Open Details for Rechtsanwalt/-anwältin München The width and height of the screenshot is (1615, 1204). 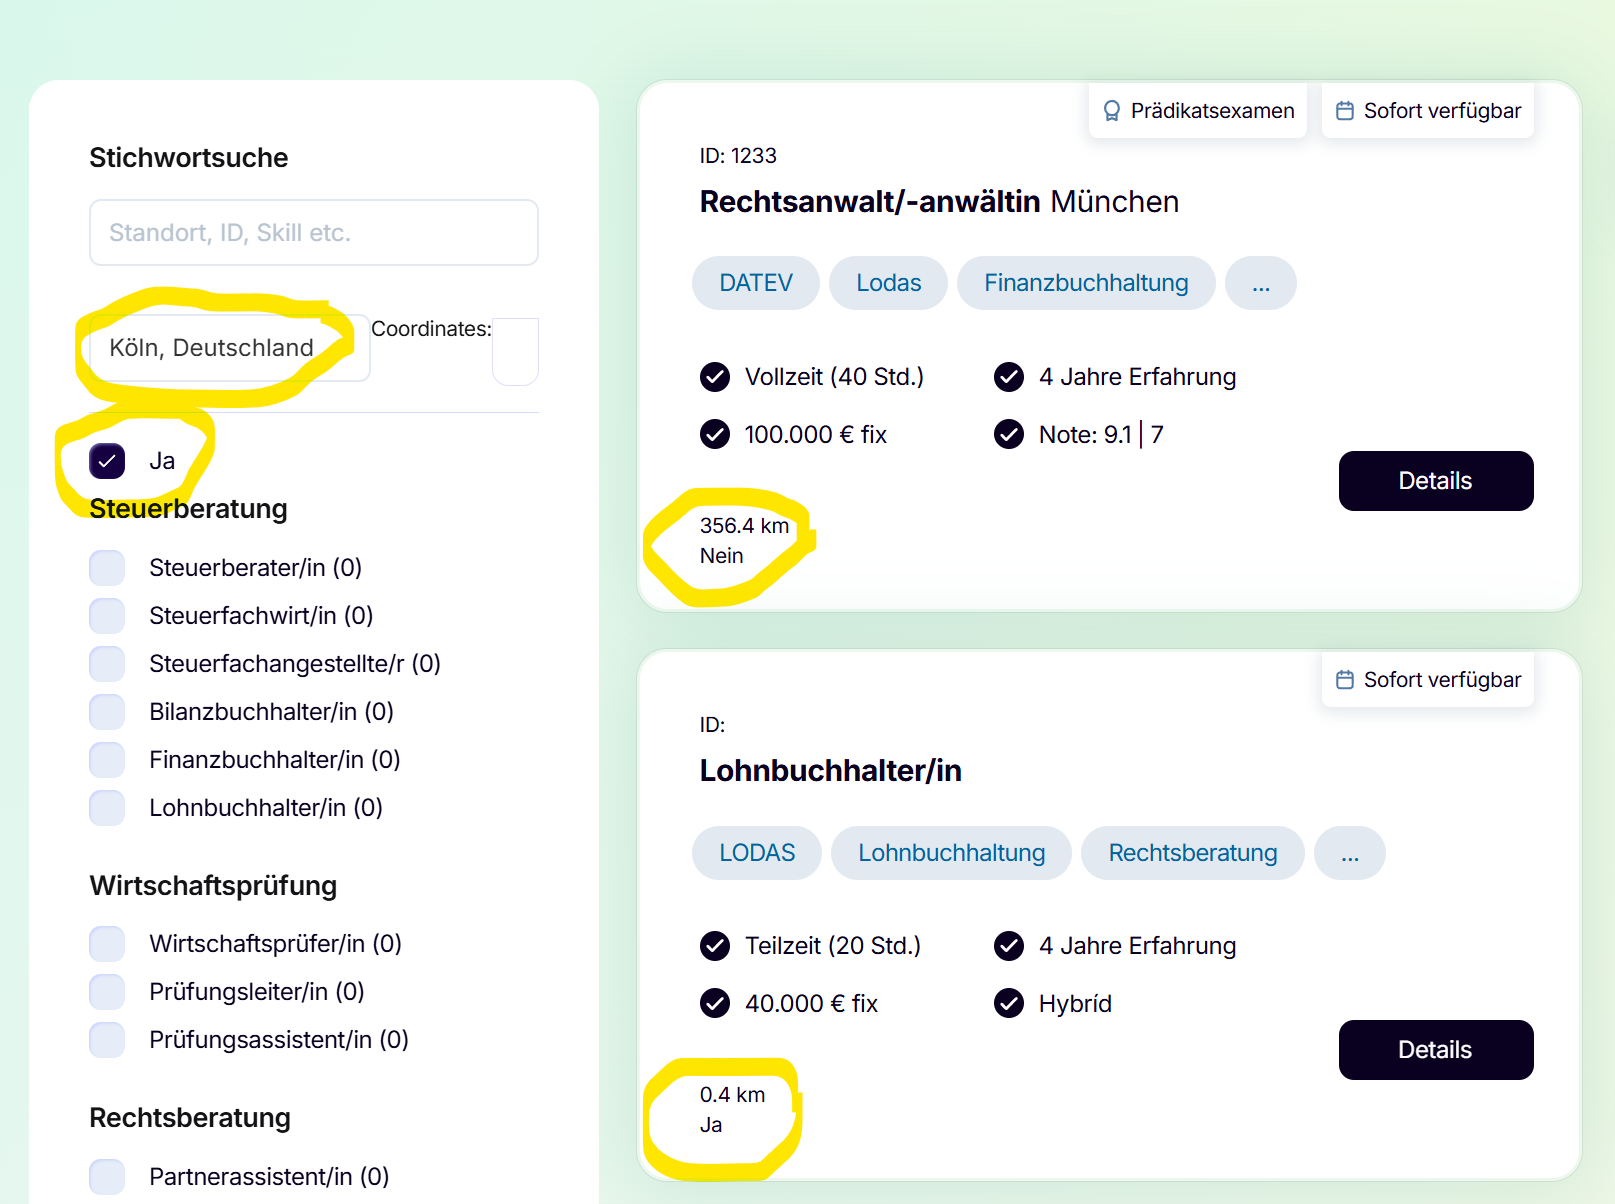(1435, 481)
